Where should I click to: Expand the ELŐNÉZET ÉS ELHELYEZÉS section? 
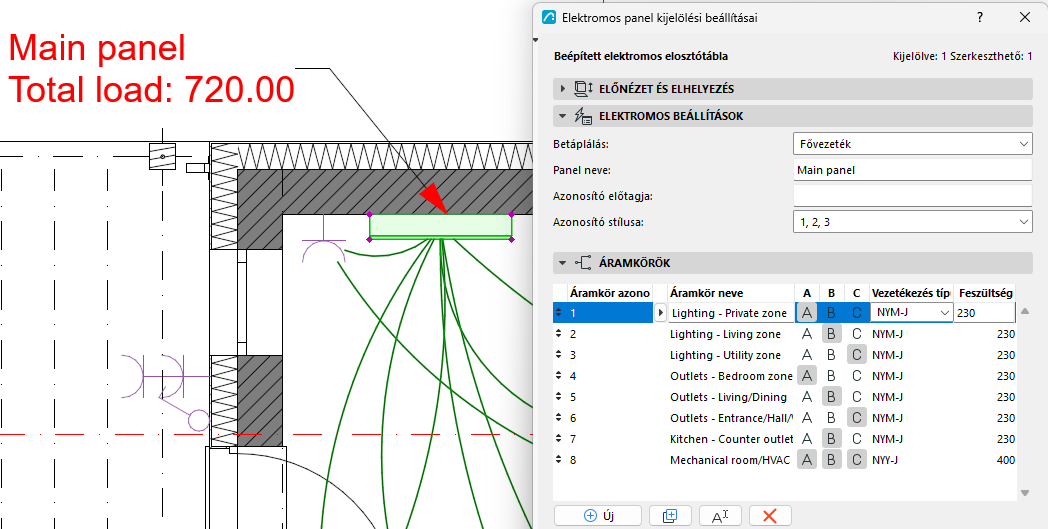(x=563, y=89)
